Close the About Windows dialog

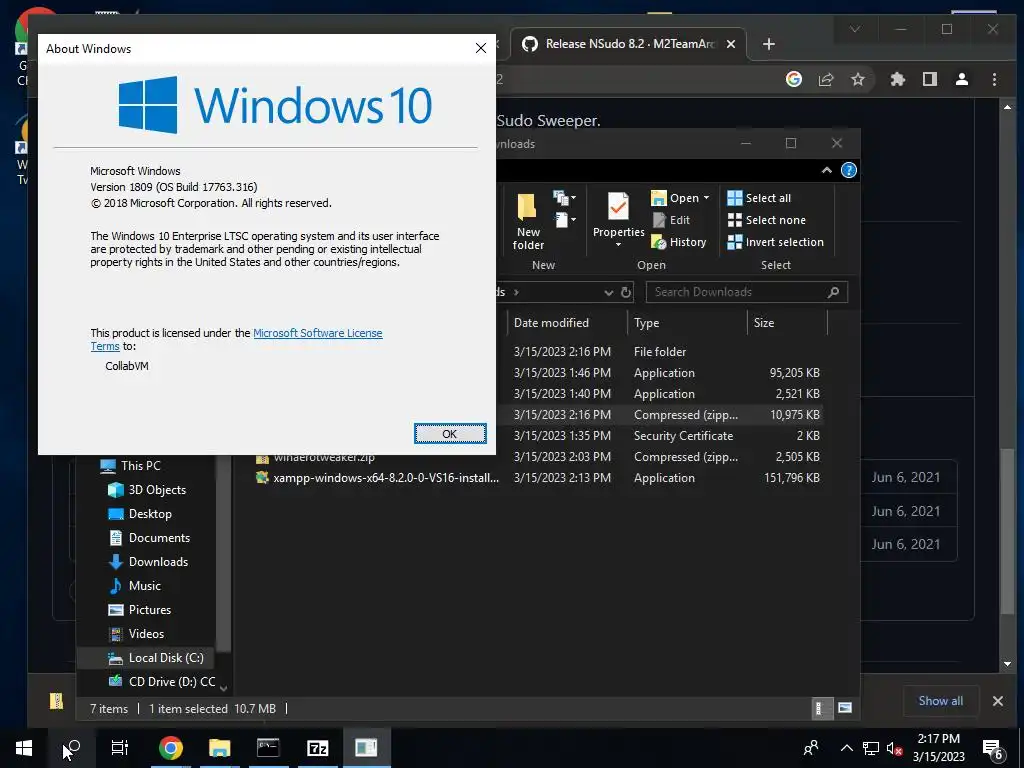coord(481,48)
